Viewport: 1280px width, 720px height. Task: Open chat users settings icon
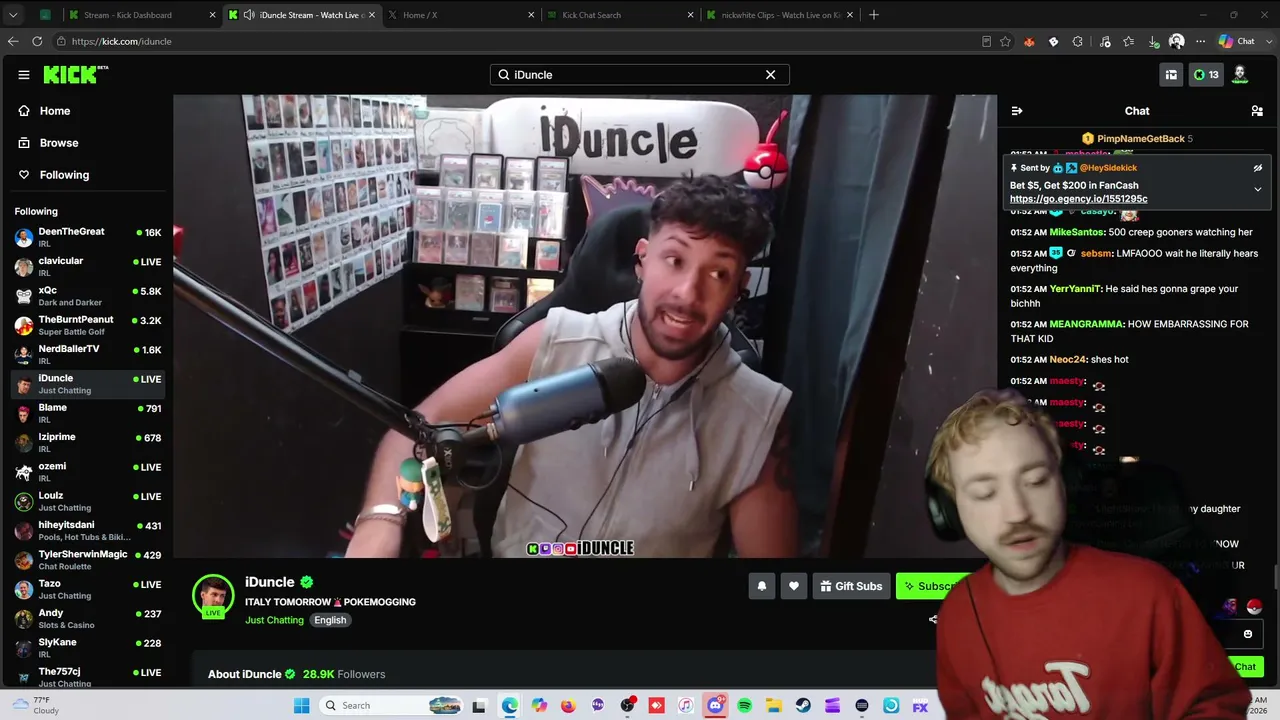coord(1257,111)
